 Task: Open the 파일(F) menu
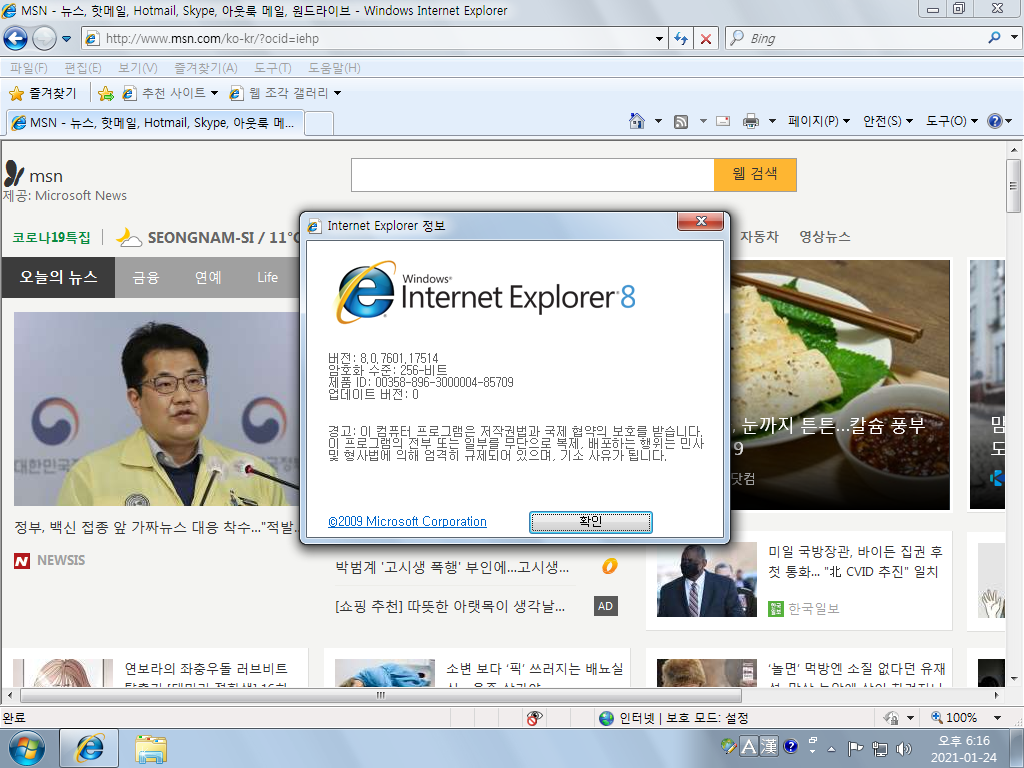(x=29, y=68)
